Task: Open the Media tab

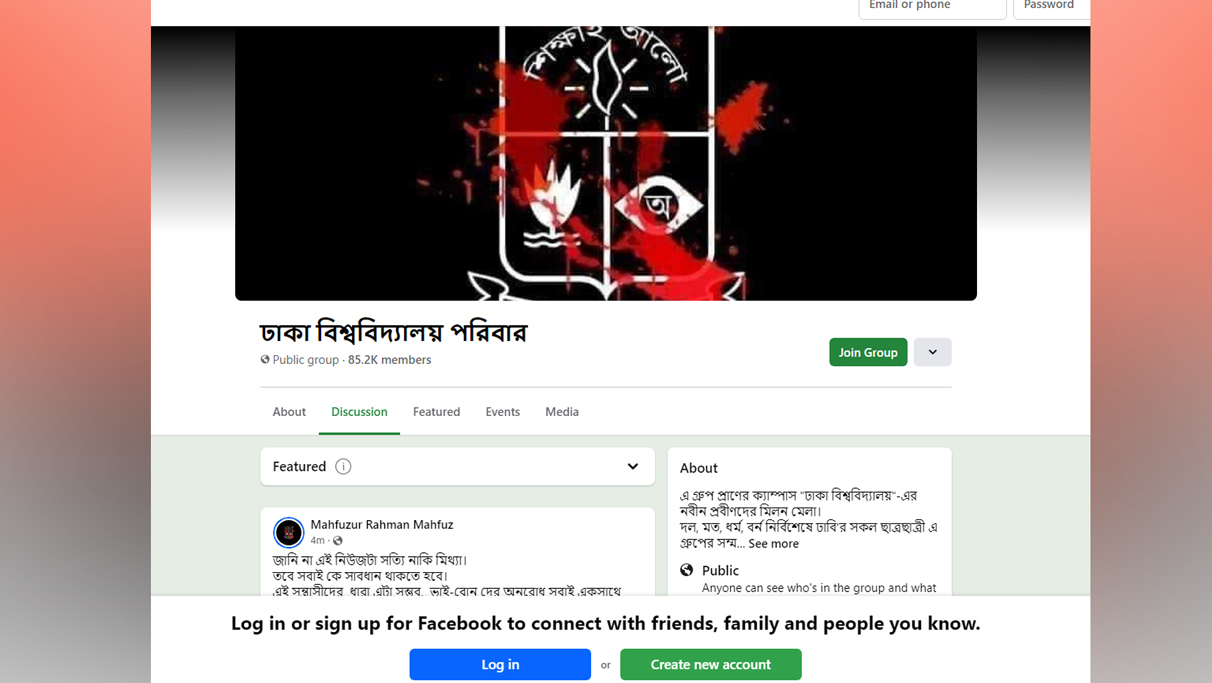Action: [x=562, y=412]
